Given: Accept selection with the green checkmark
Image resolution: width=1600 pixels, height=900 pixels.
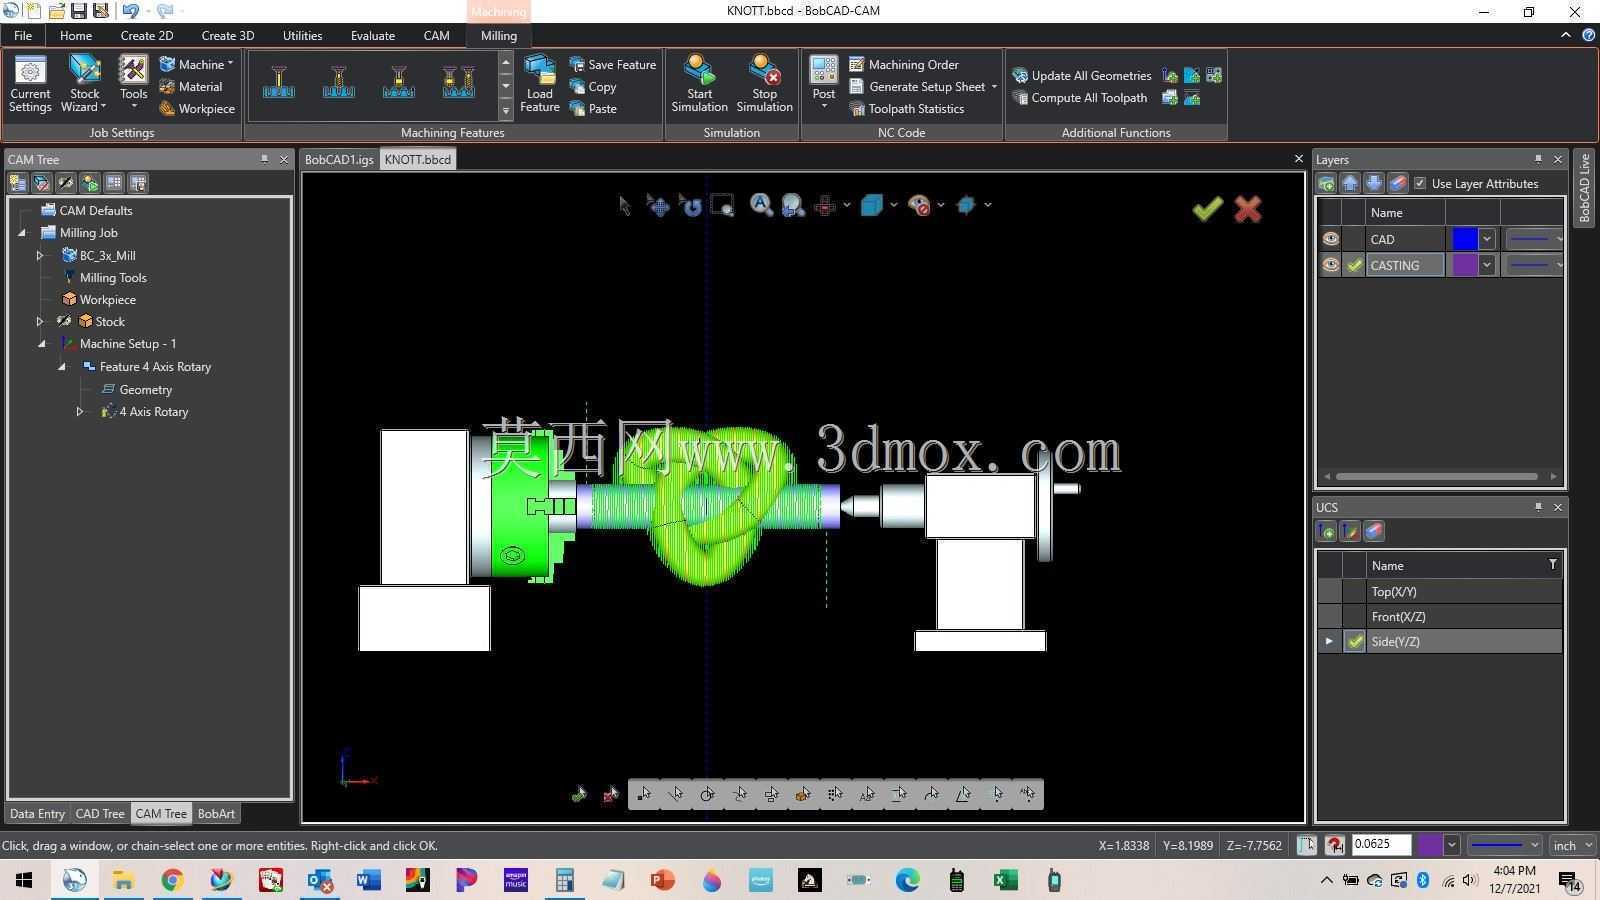Looking at the screenshot, I should coord(1207,208).
